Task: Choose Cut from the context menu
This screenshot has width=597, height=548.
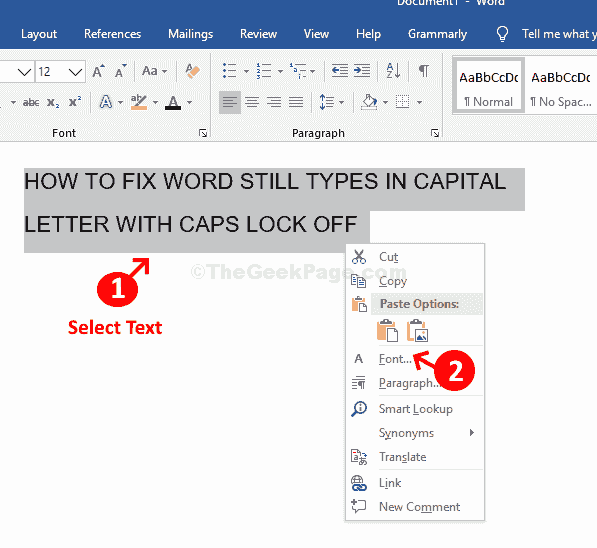Action: tap(415, 257)
